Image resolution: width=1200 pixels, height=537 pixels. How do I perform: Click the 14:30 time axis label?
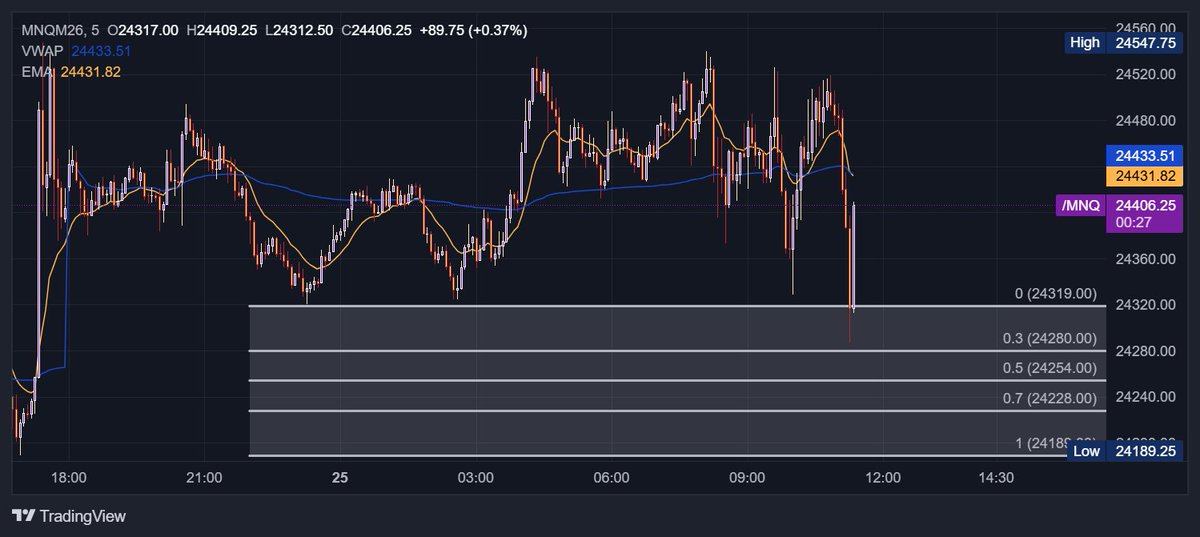[997, 478]
